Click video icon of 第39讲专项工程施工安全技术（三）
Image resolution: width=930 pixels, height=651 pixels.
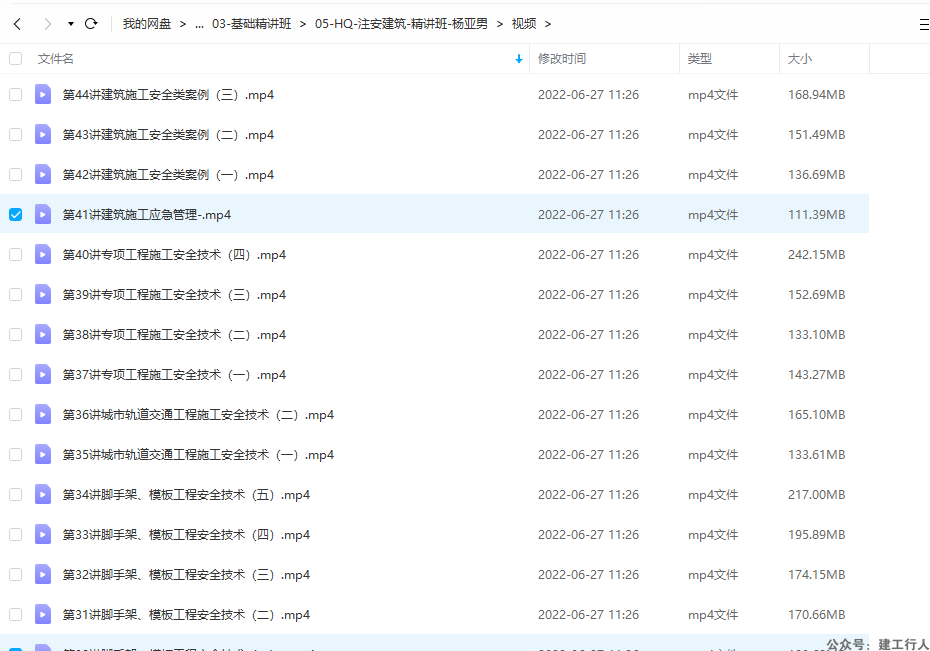(43, 295)
